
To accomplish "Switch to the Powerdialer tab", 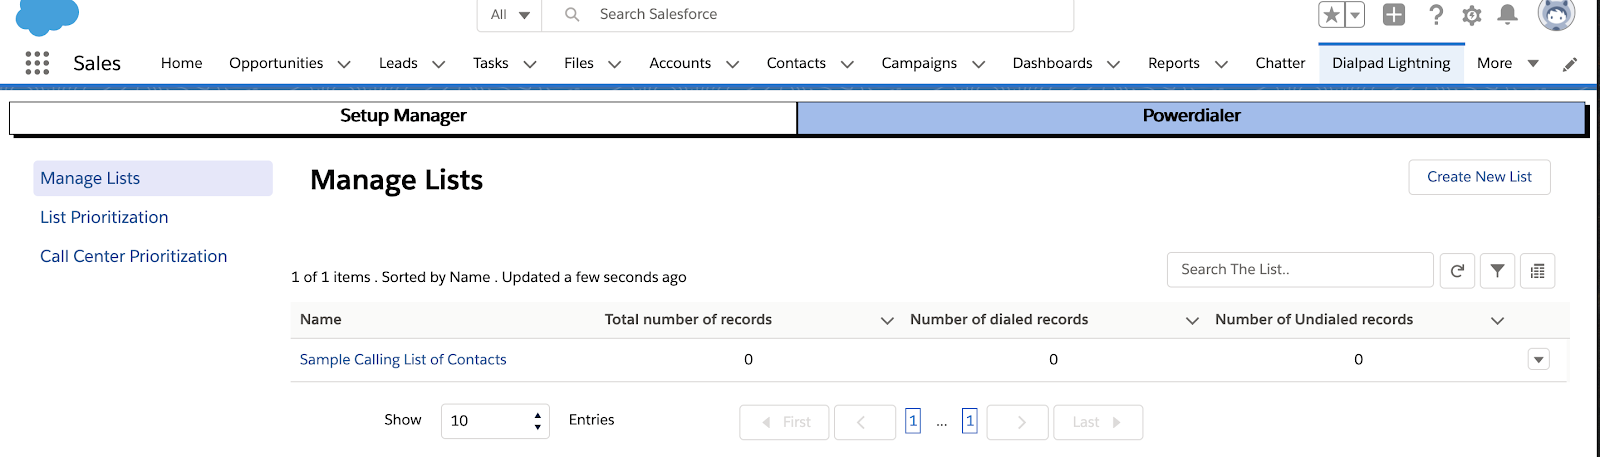I will click(1191, 116).
